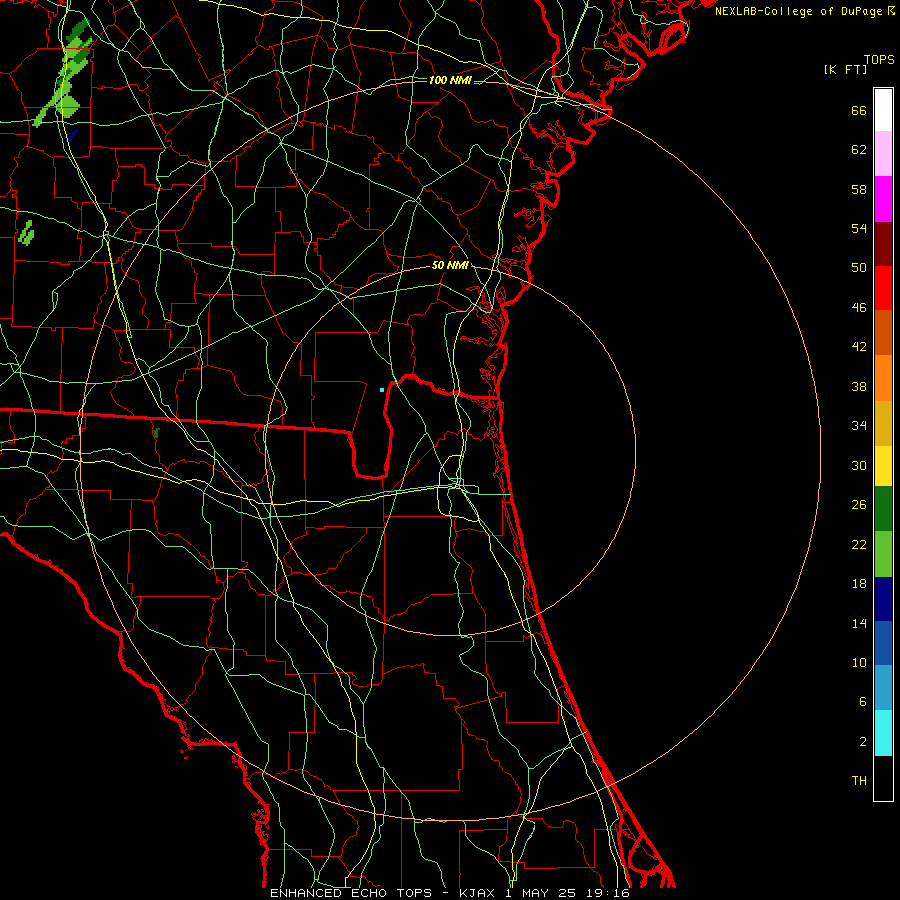
Task: Click the '2' legend value
Action: 863,742
